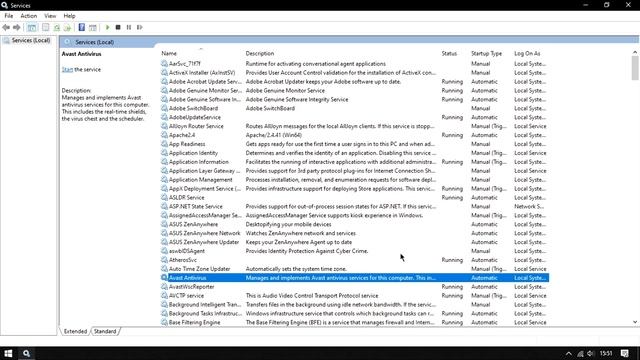The image size is (640, 360).
Task: Select the AvastWscReporter service
Action: point(355,287)
